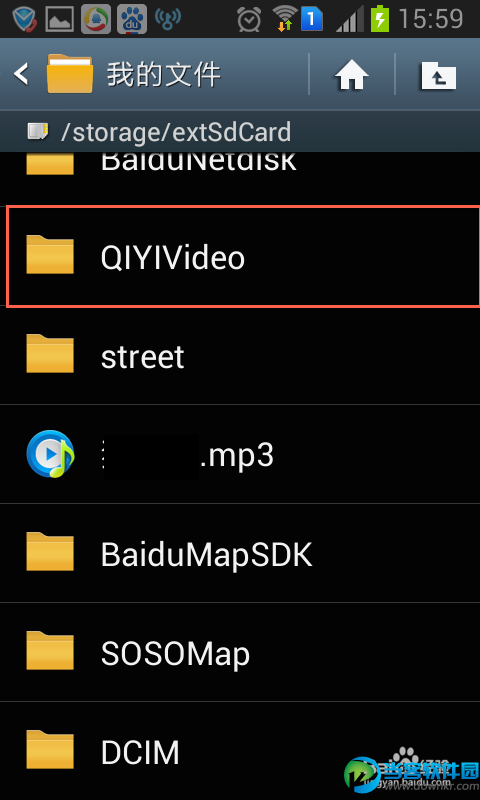The width and height of the screenshot is (480, 800).
Task: Open the DCIM folder
Action: point(240,751)
